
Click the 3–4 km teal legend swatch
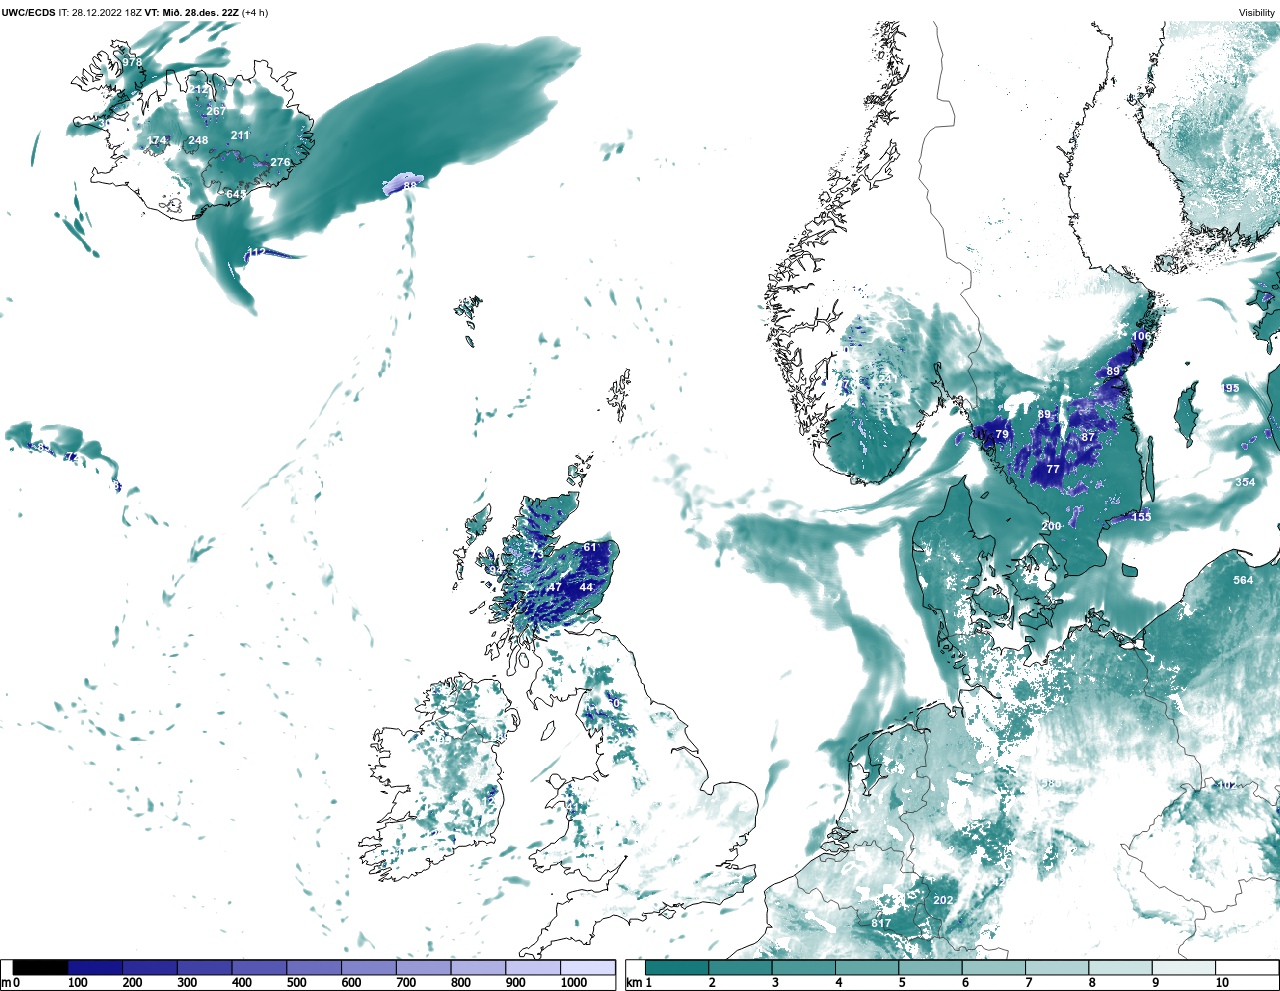pyautogui.click(x=804, y=967)
